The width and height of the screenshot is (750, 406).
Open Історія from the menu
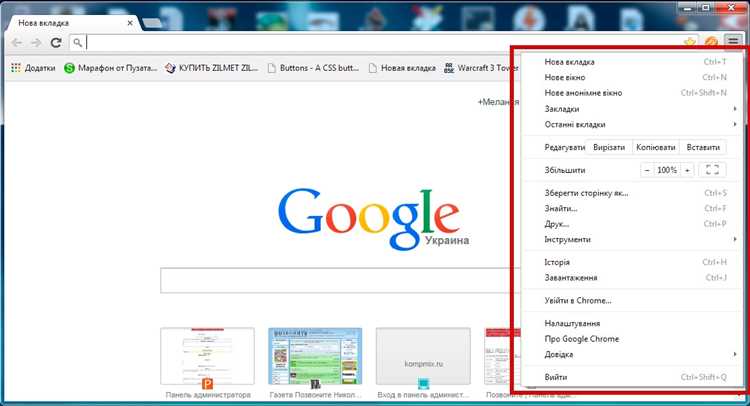(632, 262)
